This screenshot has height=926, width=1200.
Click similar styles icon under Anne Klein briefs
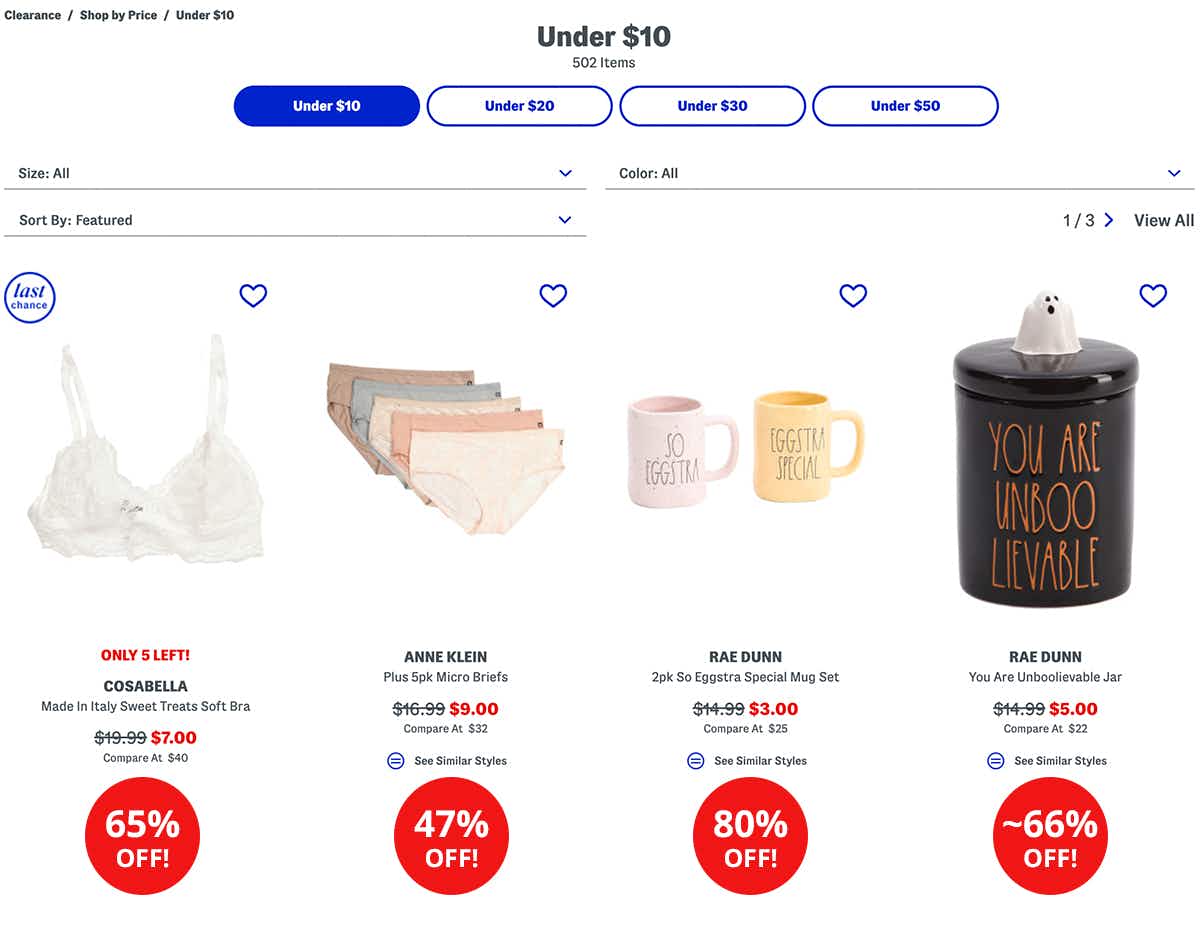[x=396, y=761]
